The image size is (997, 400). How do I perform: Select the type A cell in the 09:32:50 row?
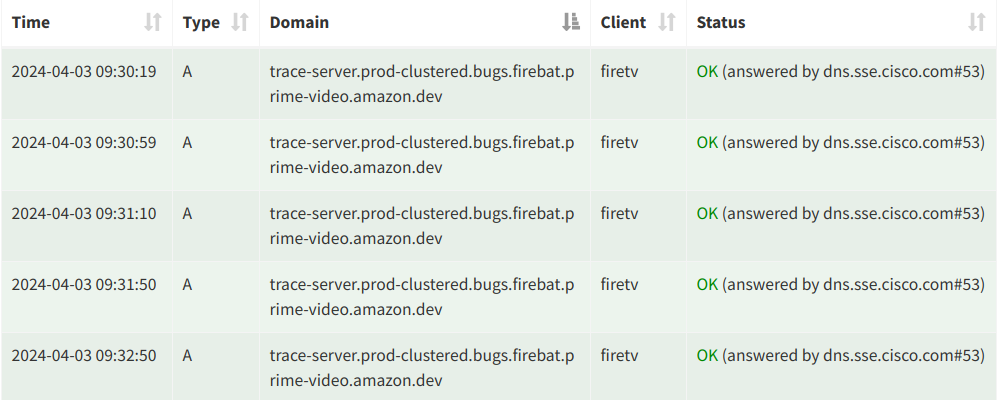[x=188, y=356]
